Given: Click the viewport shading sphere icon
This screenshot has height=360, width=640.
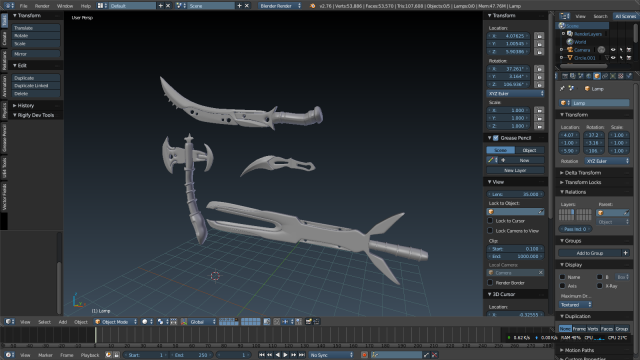Looking at the screenshot, I should click(147, 322).
